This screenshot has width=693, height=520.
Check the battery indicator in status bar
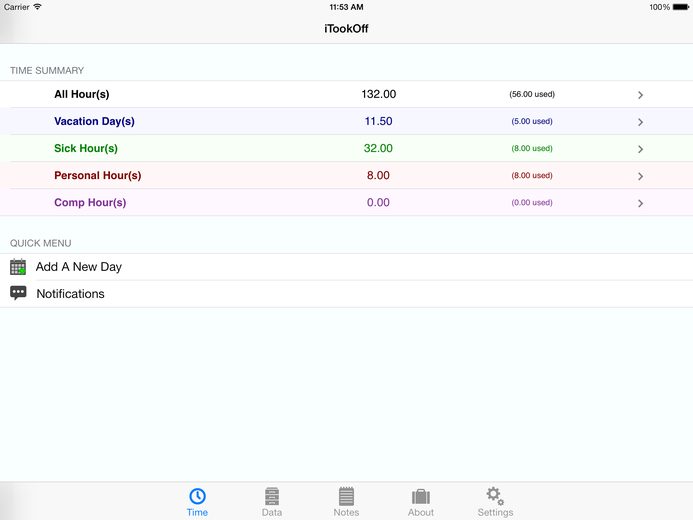coord(681,7)
